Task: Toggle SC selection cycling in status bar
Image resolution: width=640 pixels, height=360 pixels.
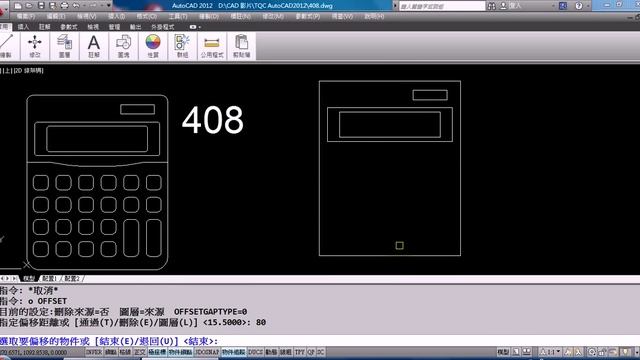Action: click(x=321, y=352)
